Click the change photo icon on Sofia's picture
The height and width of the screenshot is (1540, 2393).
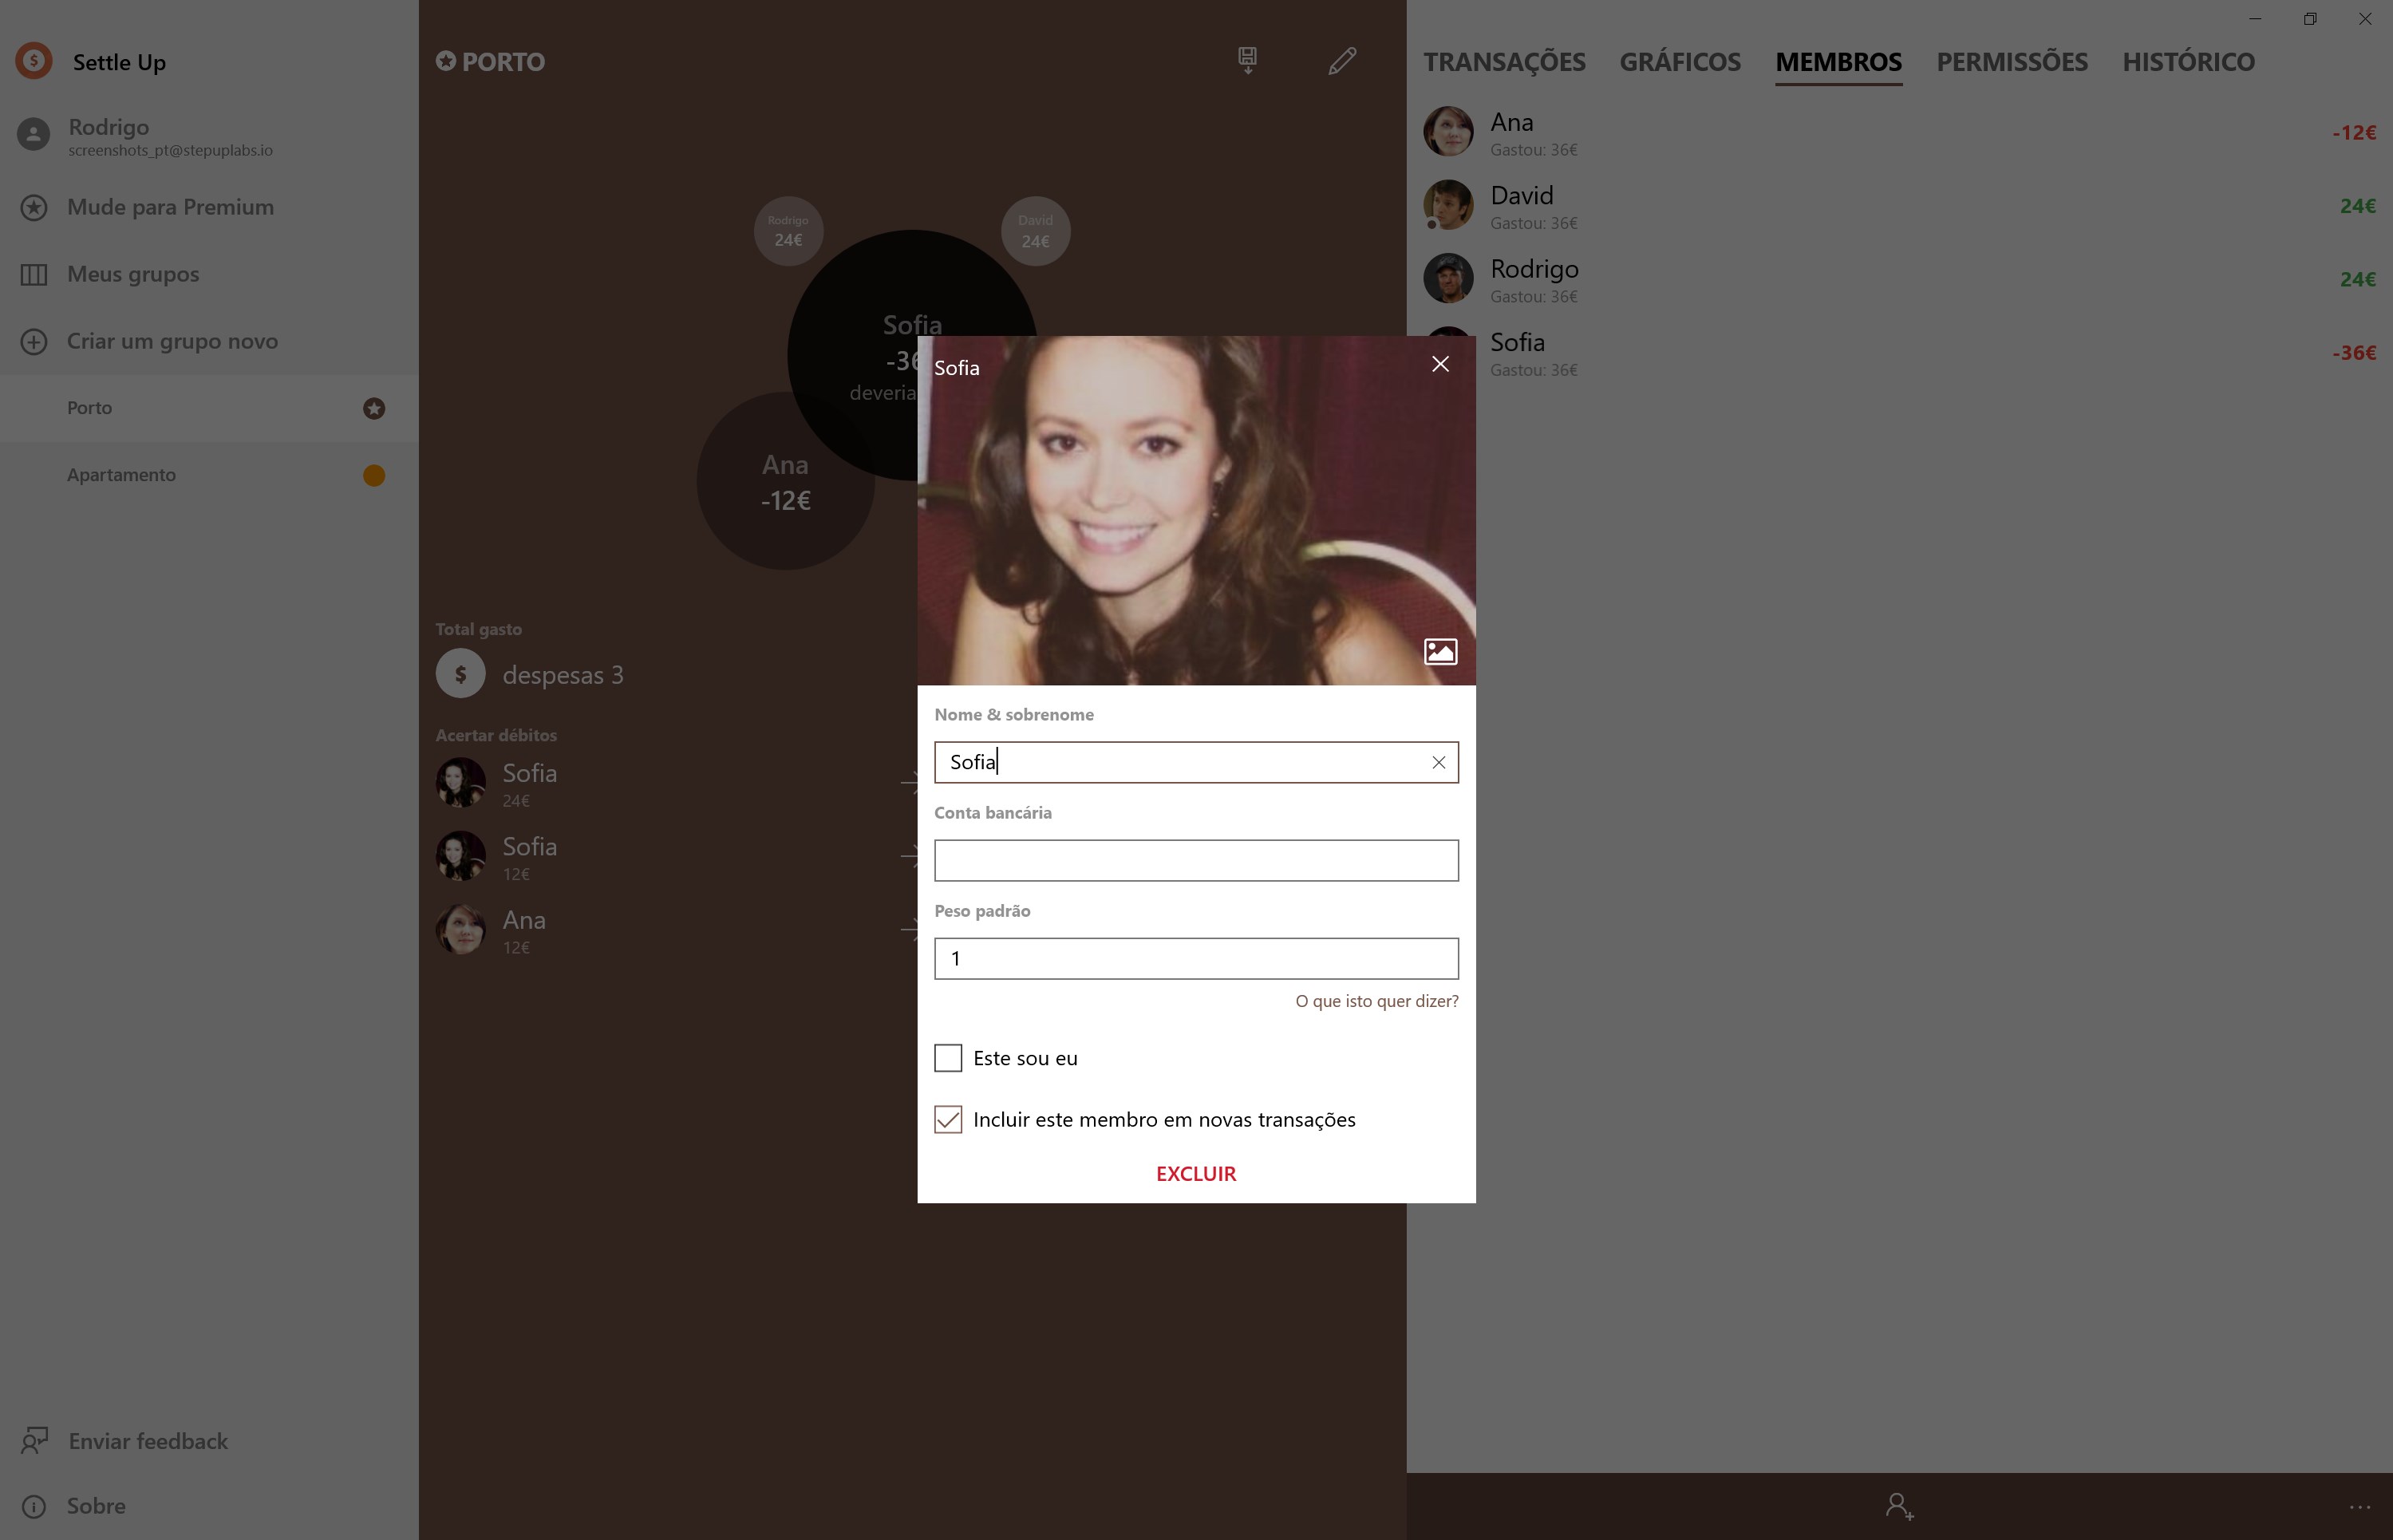1440,652
